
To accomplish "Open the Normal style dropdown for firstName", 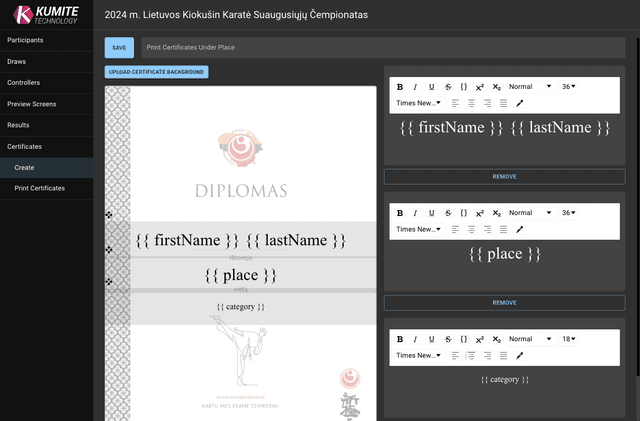I will pyautogui.click(x=530, y=87).
